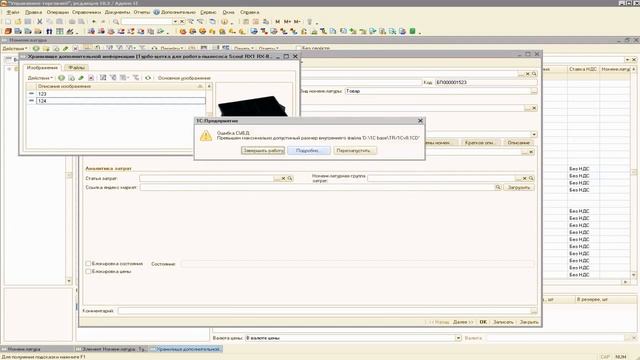This screenshot has width=640, height=360.
Task: Click the Ссылка яндекс маркет input field
Action: tap(317, 187)
